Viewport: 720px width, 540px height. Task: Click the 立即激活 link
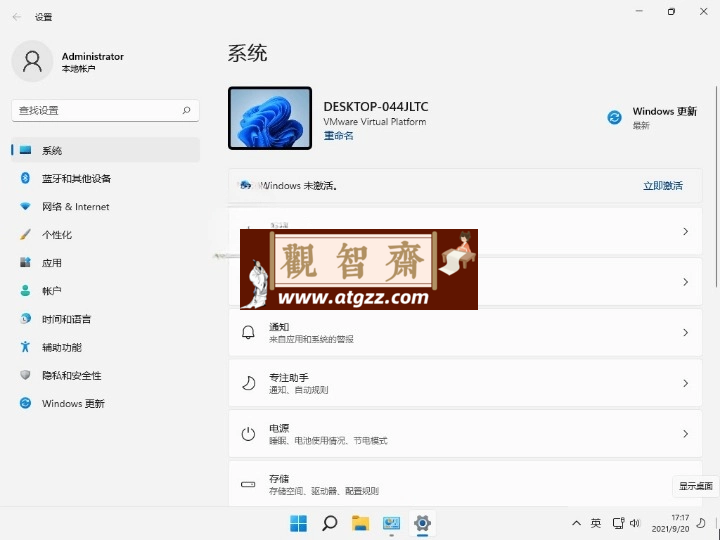[x=663, y=186]
